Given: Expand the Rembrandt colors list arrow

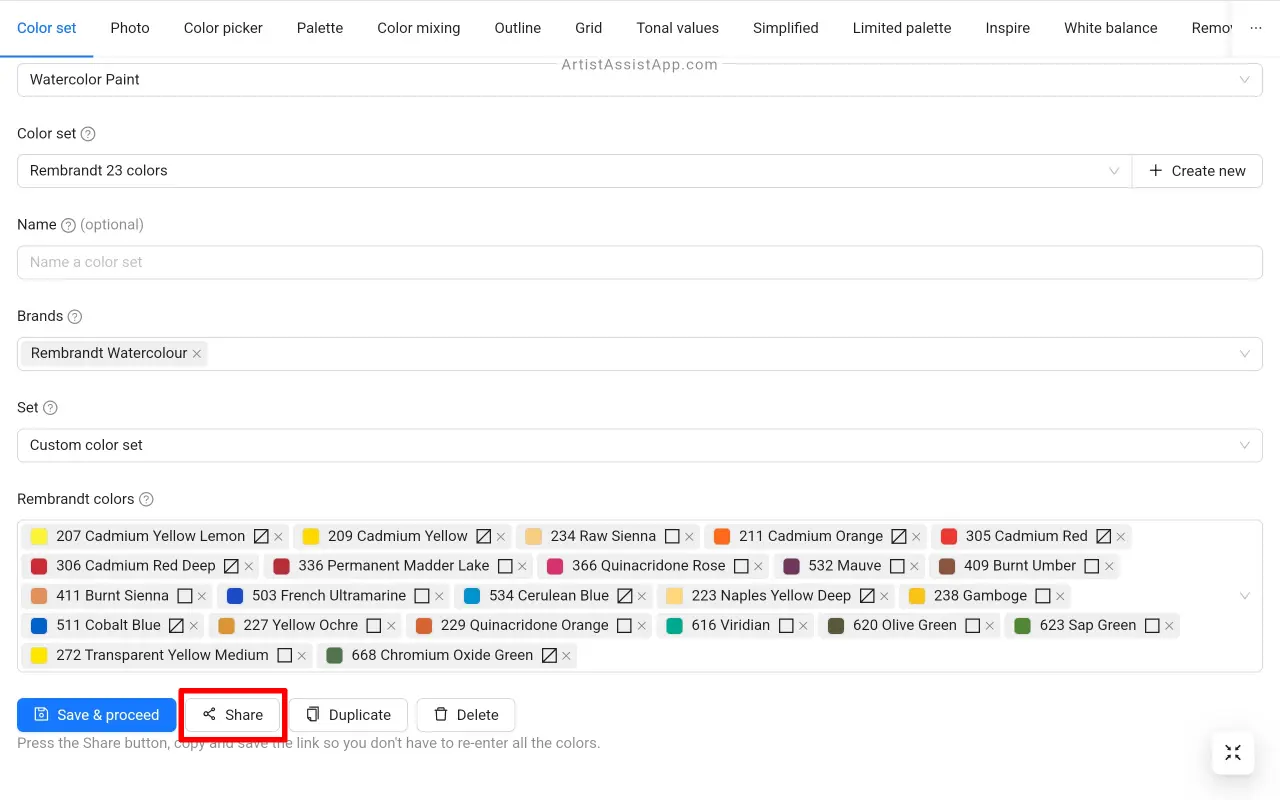Looking at the screenshot, I should 1245,596.
